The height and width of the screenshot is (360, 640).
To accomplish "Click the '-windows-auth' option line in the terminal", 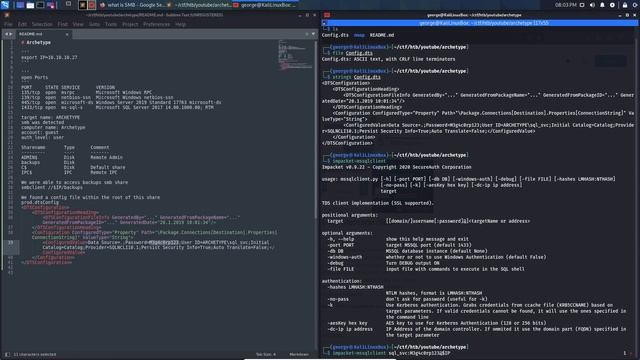I will pos(436,257).
